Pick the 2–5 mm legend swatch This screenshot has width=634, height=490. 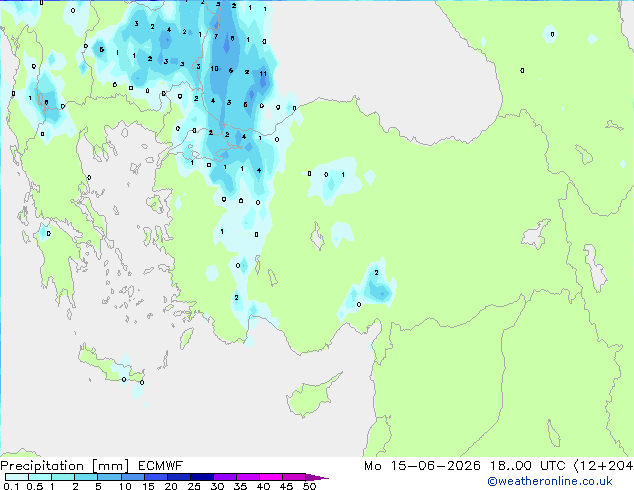(x=86, y=477)
